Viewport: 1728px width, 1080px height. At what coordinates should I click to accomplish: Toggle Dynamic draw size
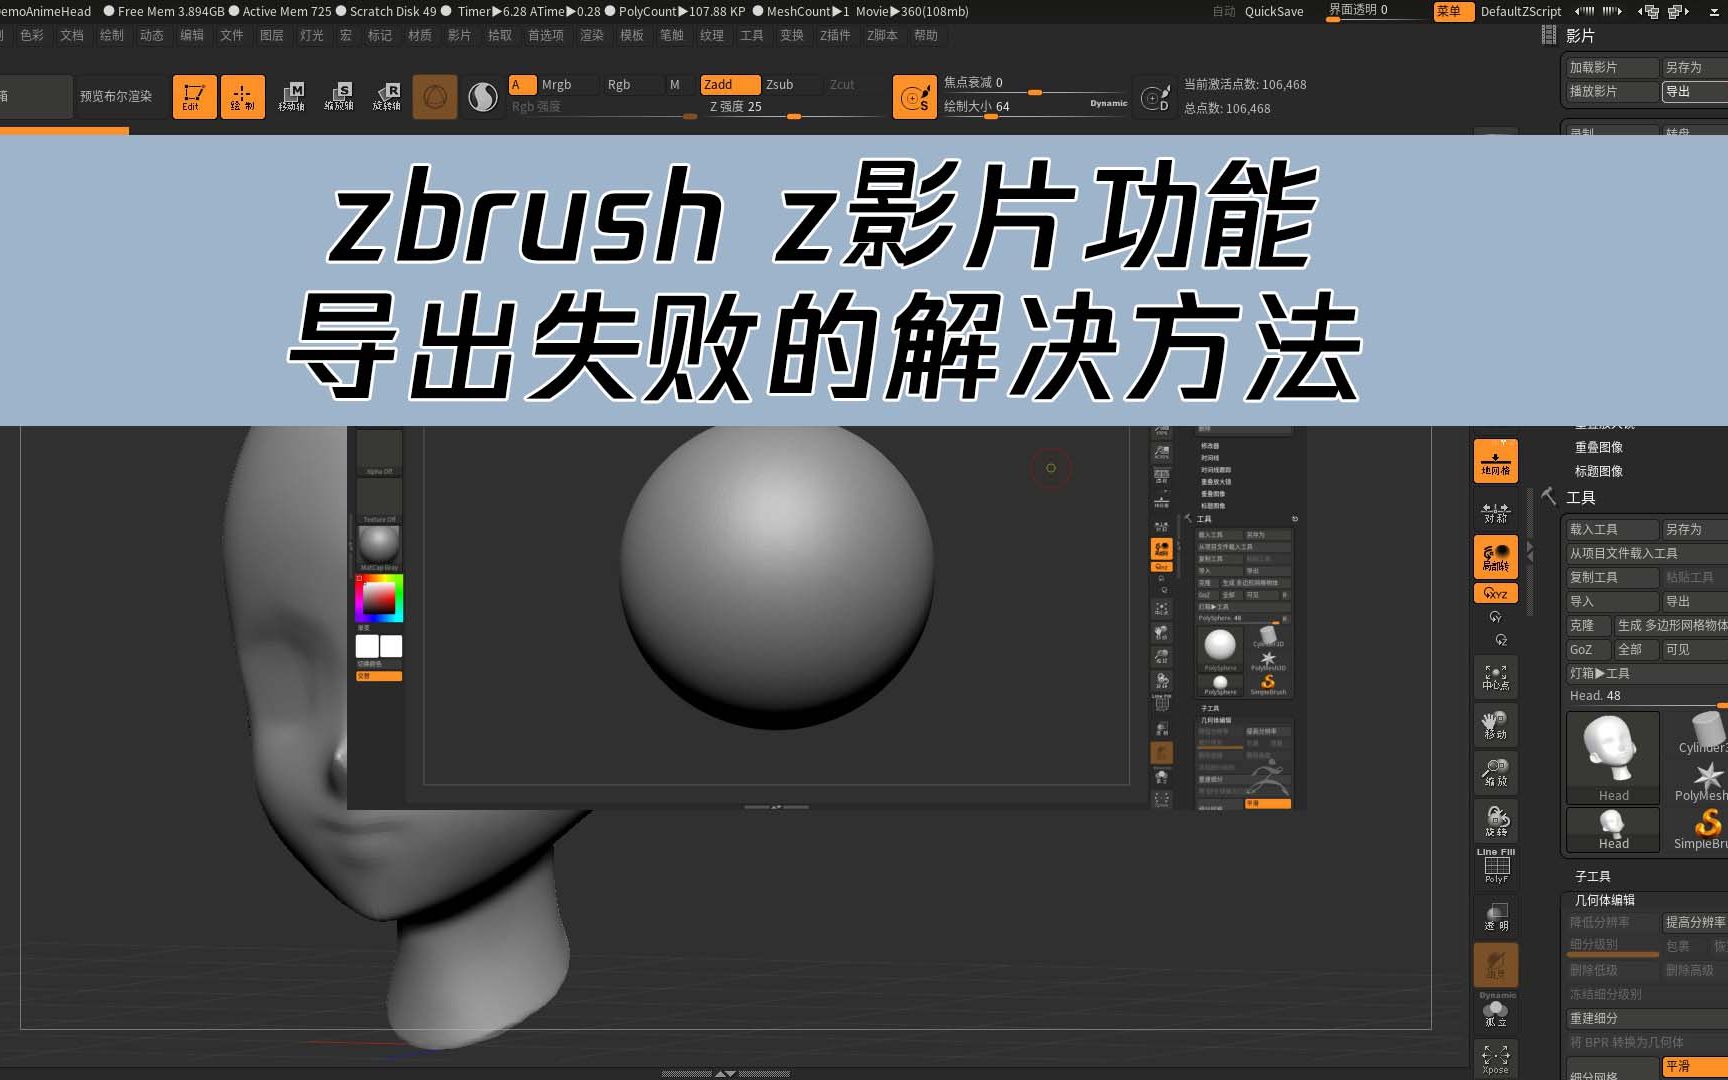1108,103
